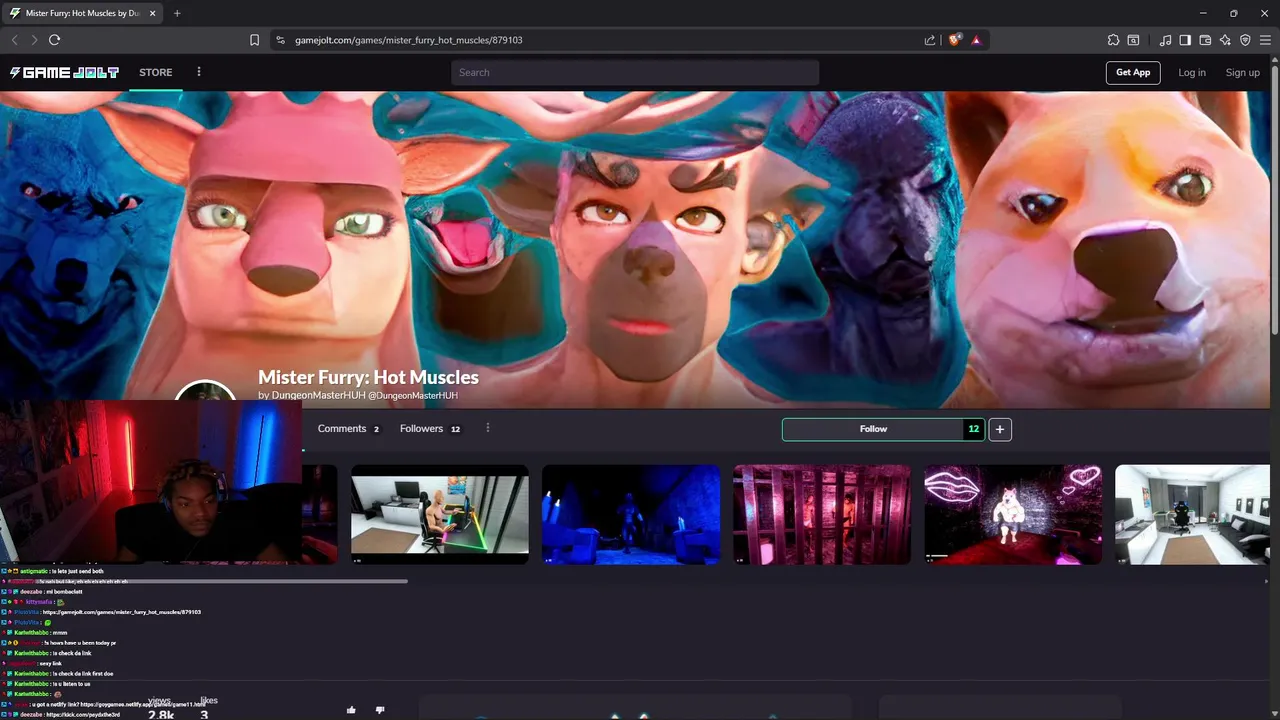Click the game title Mister Furry: Hot Muscles
Viewport: 1280px width, 720px height.
pos(368,377)
